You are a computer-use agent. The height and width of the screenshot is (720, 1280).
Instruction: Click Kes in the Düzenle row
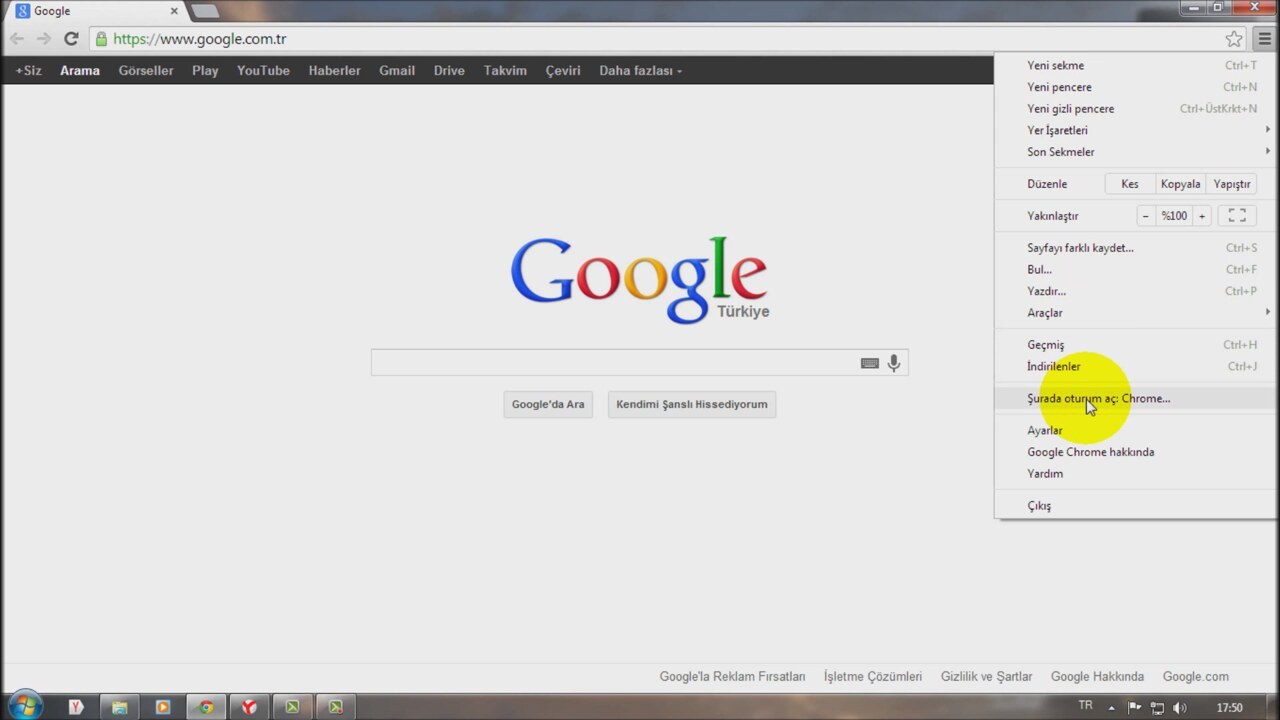pyautogui.click(x=1130, y=184)
